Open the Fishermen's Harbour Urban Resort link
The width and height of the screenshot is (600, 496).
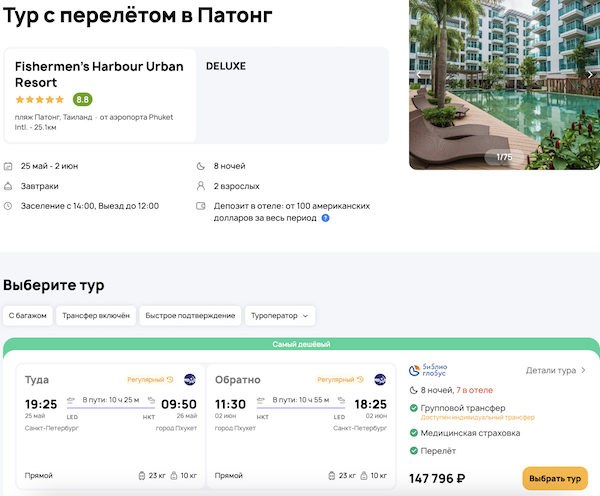tap(99, 74)
